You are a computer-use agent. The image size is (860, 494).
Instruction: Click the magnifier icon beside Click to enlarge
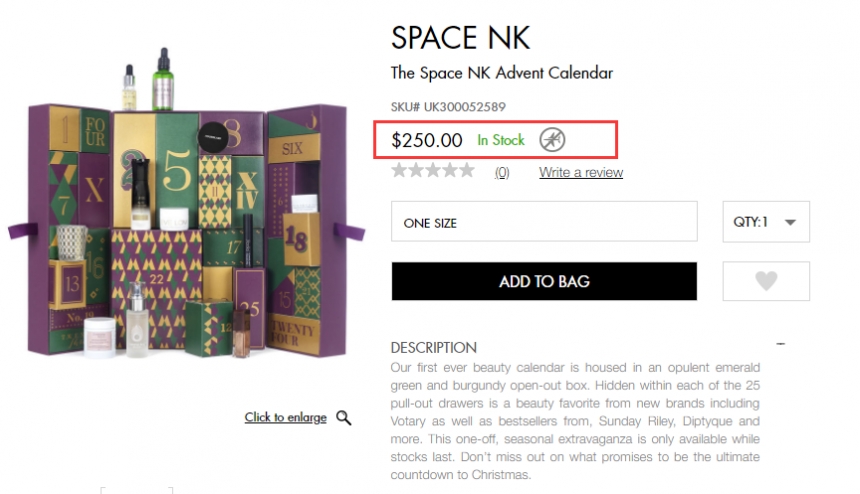344,418
